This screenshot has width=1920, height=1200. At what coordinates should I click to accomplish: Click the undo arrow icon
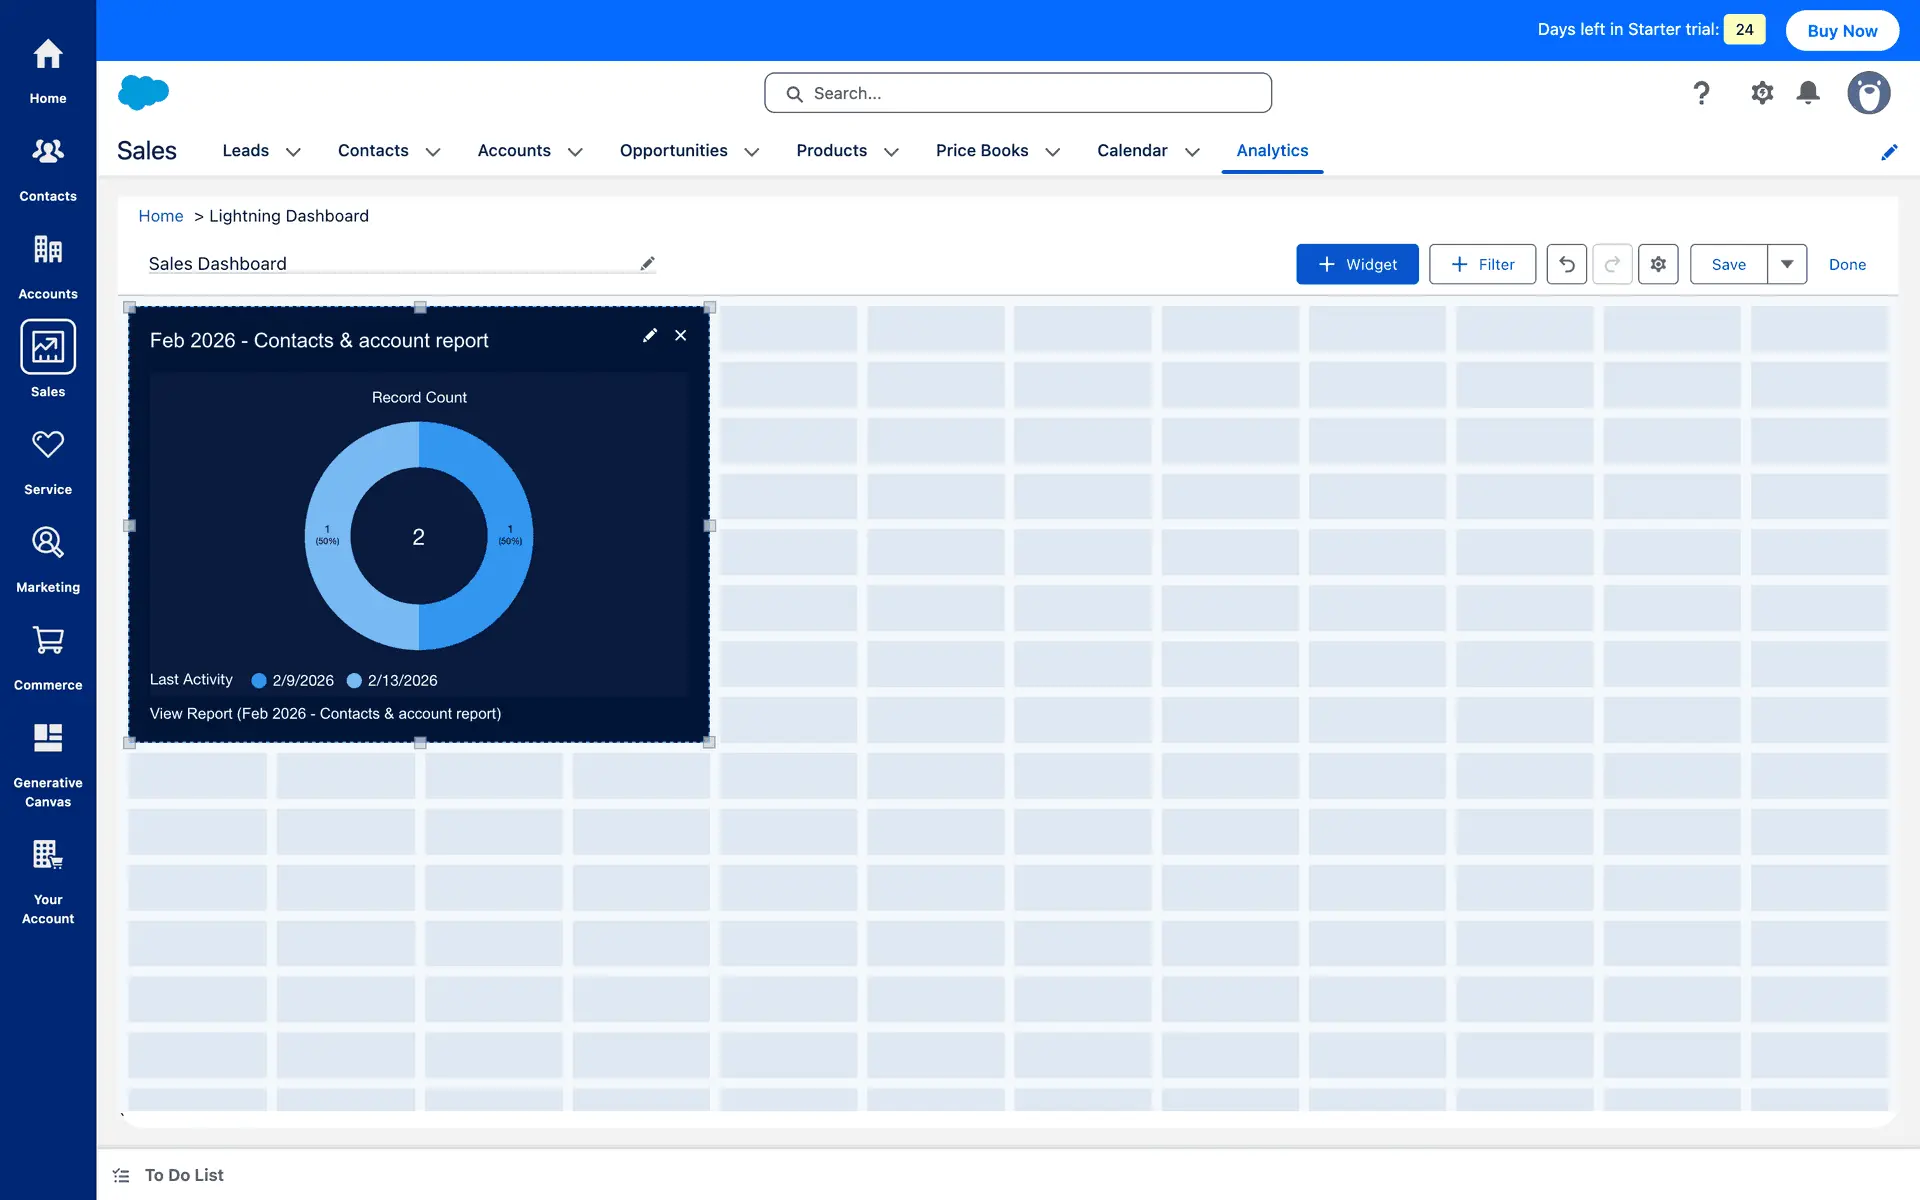(1566, 264)
